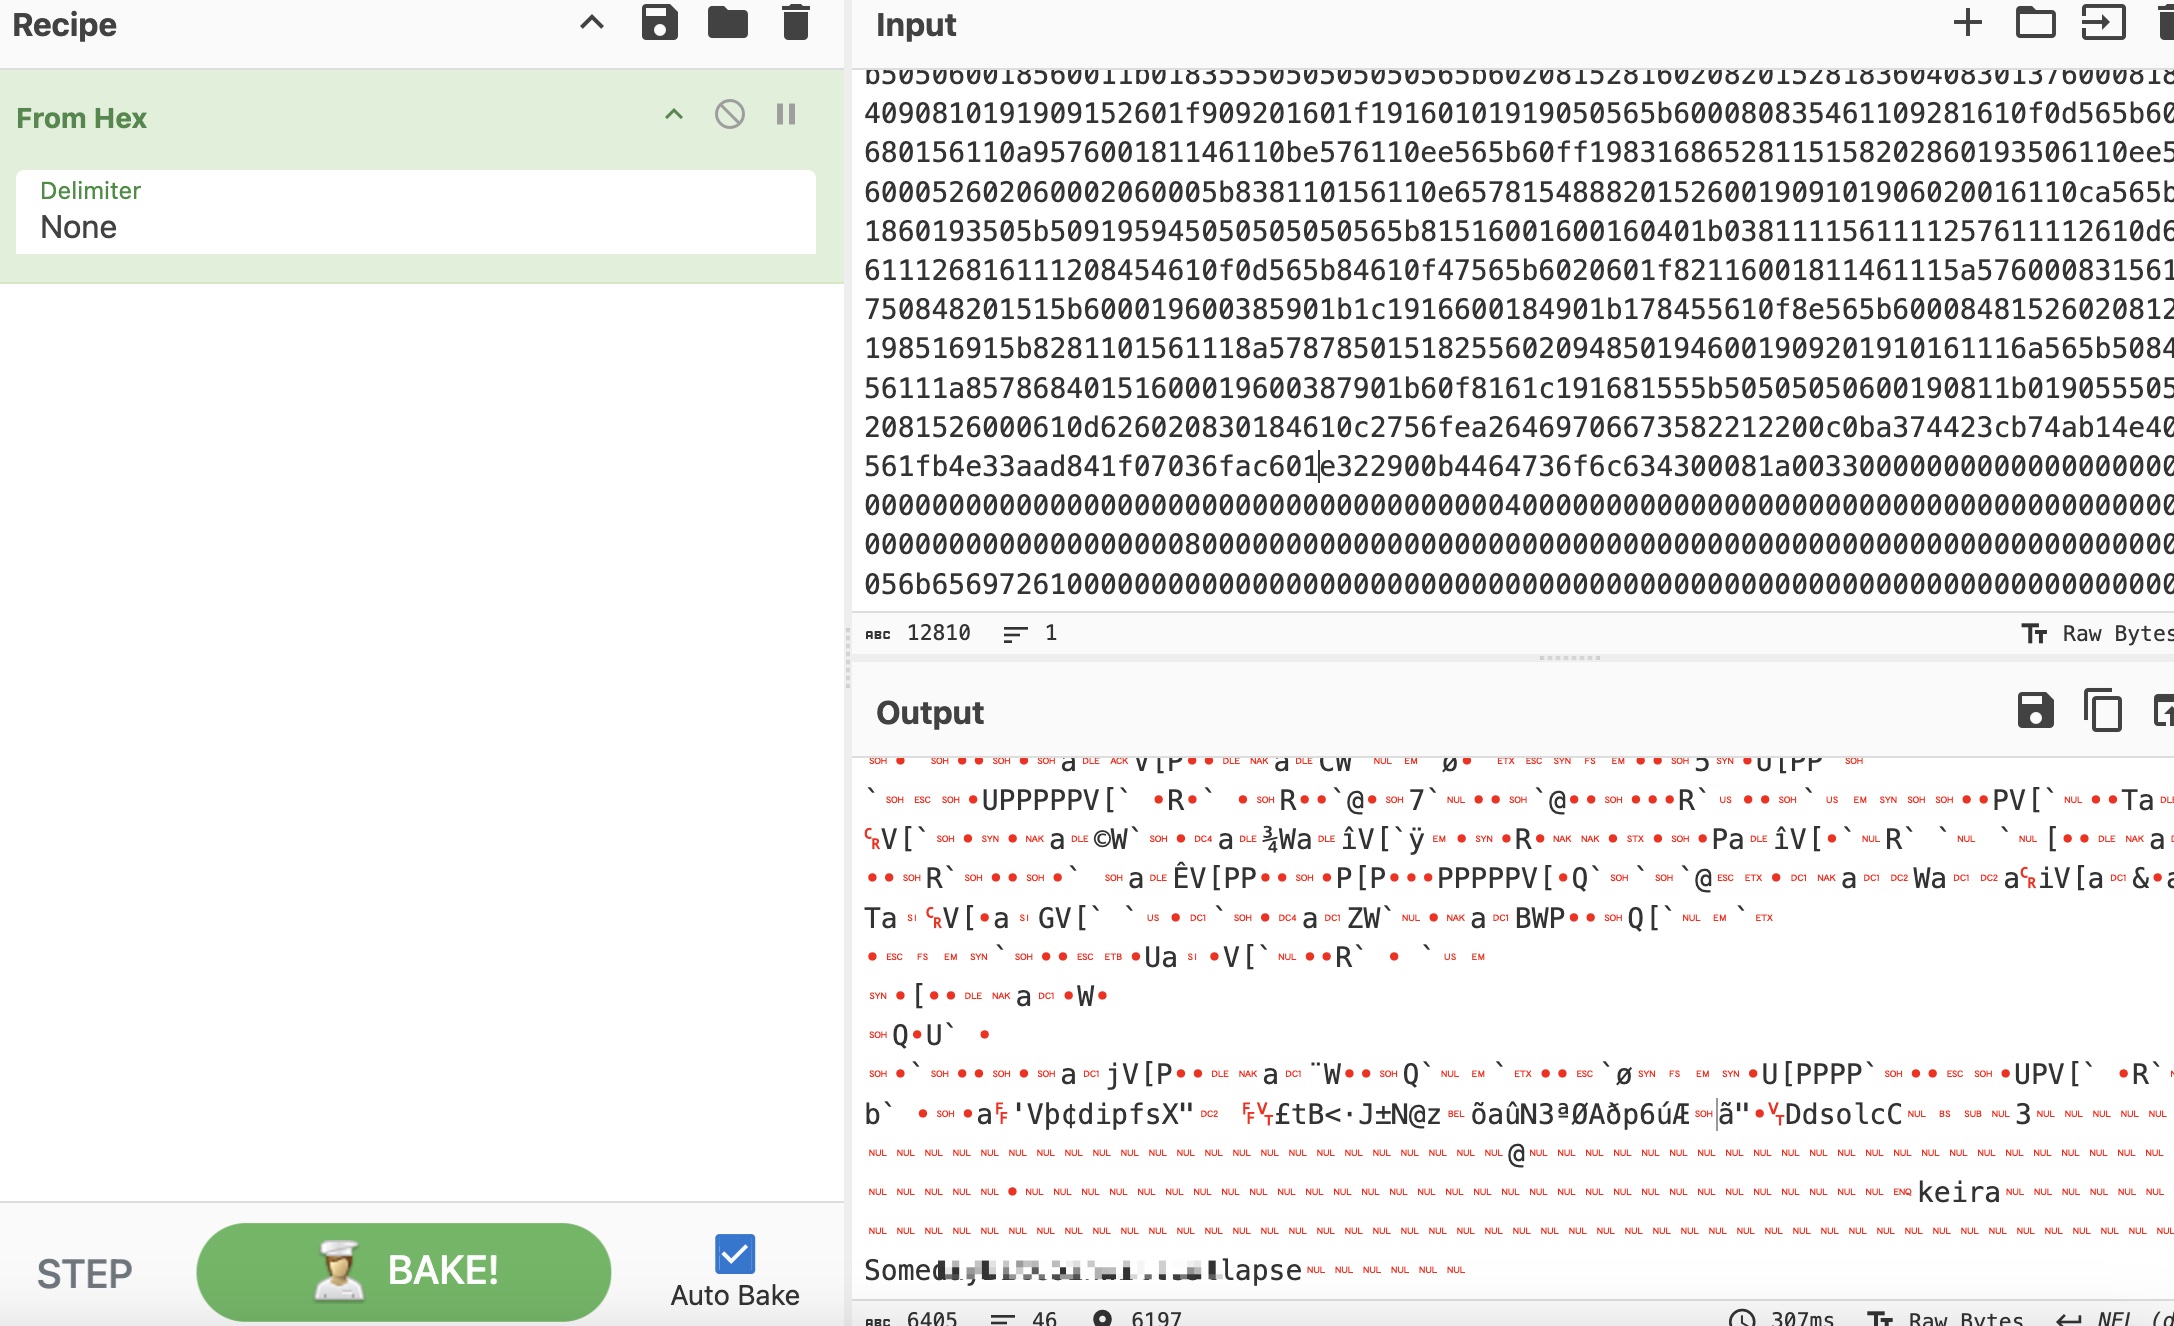Click the STEP button
2174x1326 pixels.
[85, 1273]
